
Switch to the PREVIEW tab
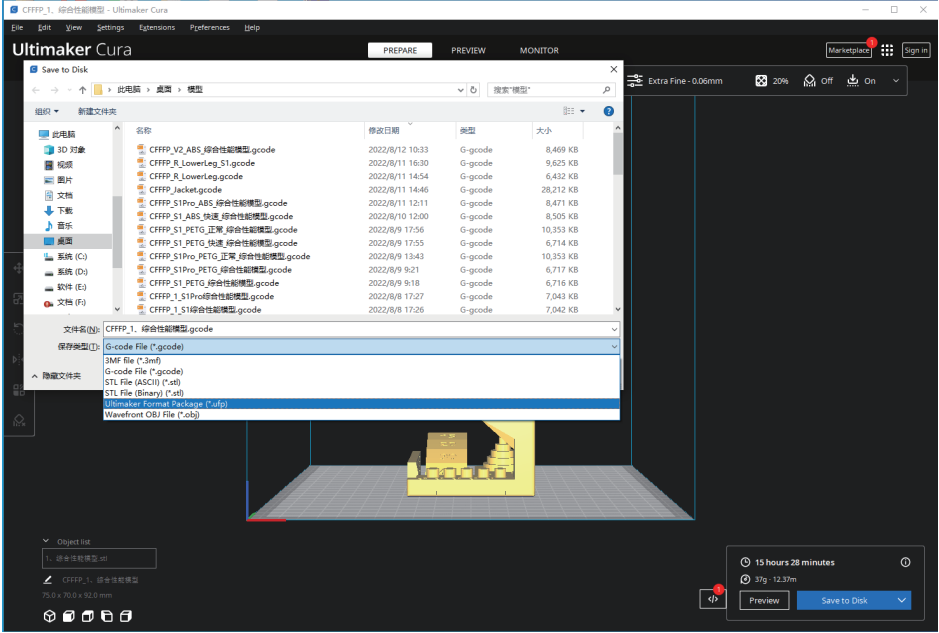coord(468,50)
